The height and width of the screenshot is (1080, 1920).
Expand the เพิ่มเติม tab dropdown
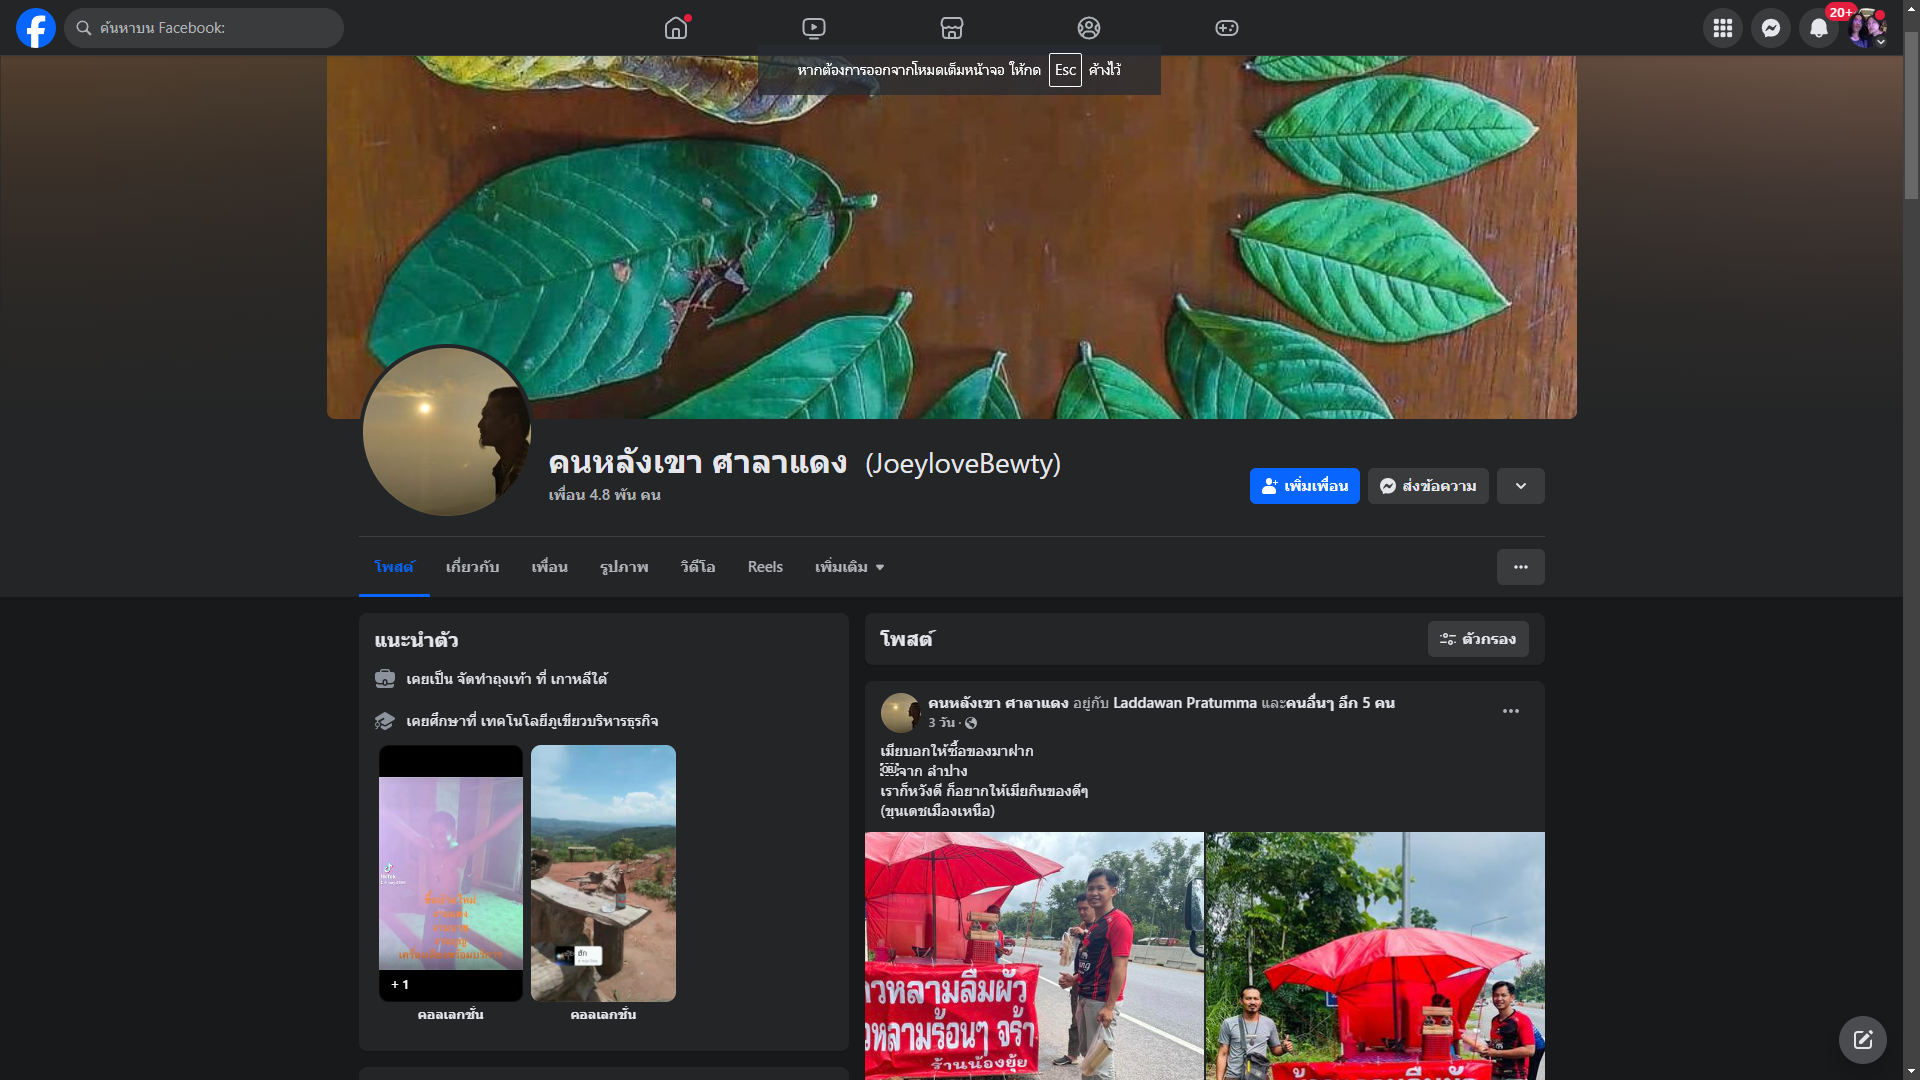coord(850,567)
